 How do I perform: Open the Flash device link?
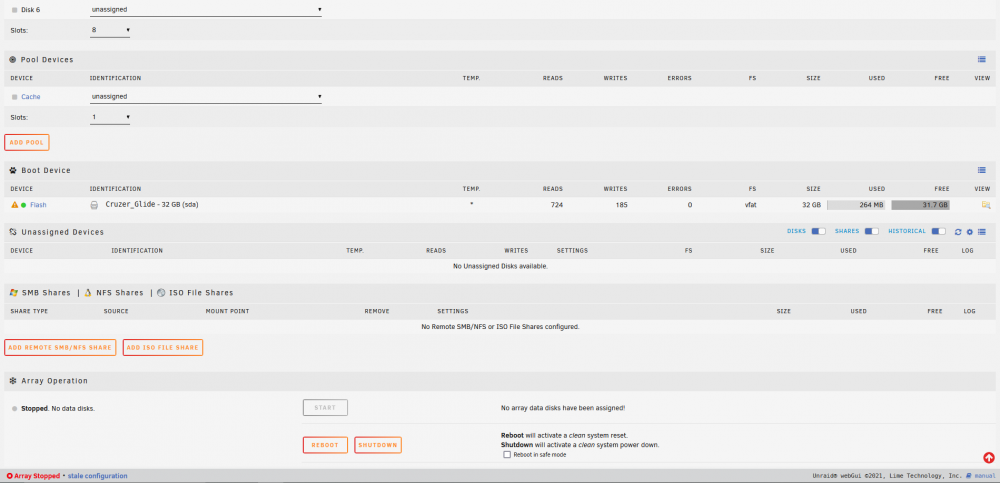(38, 205)
